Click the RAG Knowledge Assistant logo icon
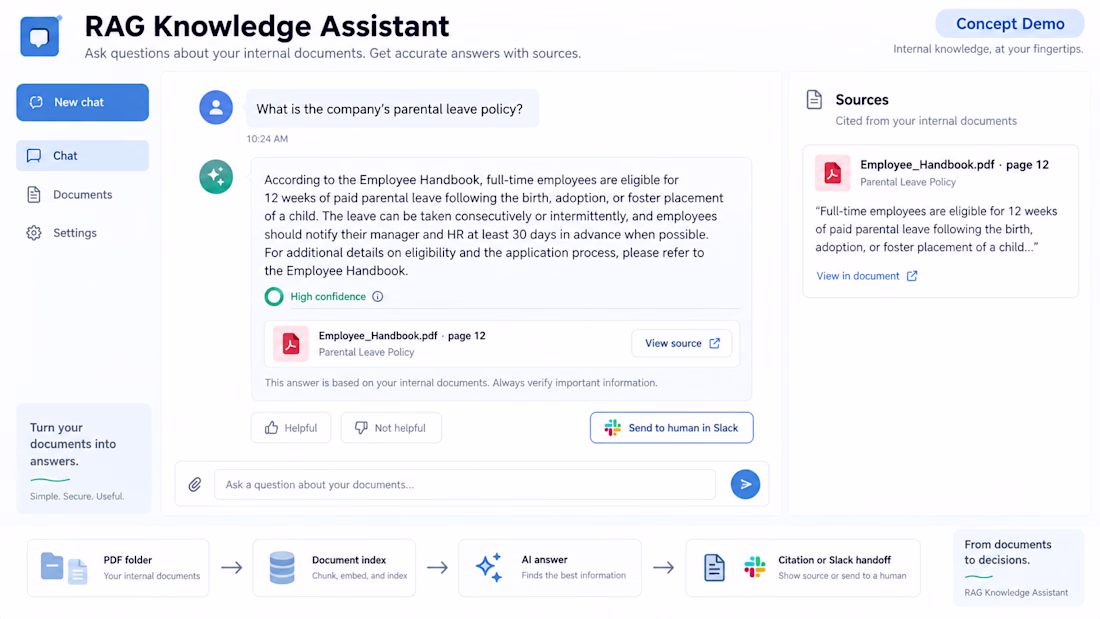 click(40, 36)
